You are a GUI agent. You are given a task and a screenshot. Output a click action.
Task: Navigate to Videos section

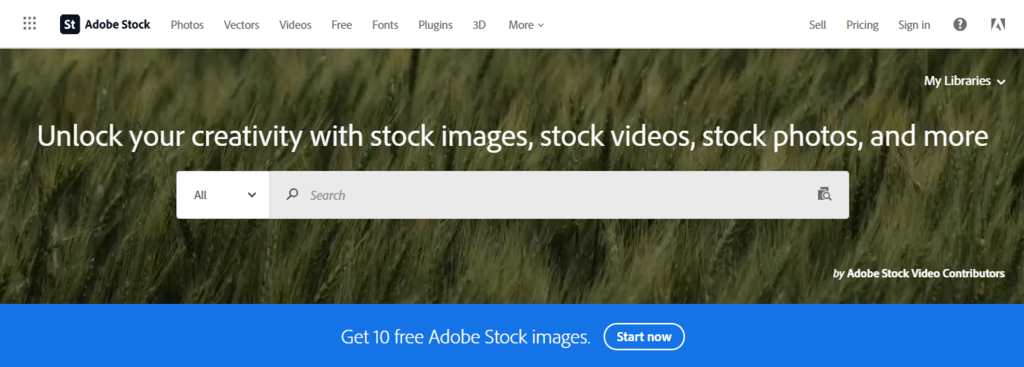pyautogui.click(x=295, y=25)
